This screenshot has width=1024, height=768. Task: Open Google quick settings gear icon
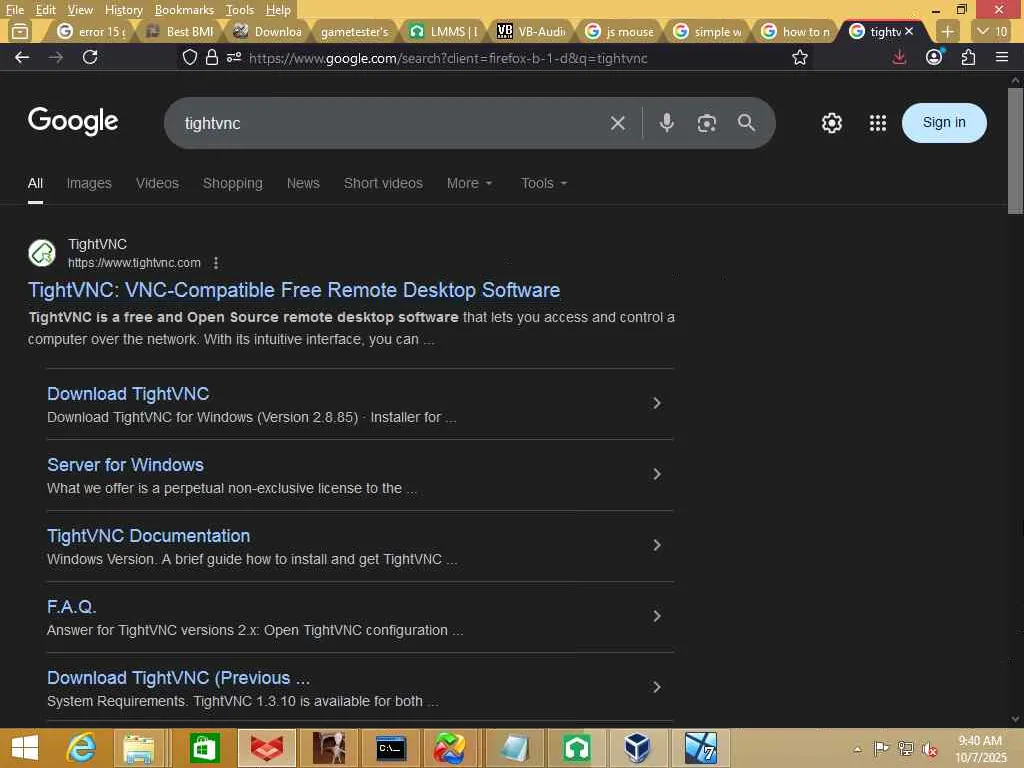pyautogui.click(x=831, y=123)
